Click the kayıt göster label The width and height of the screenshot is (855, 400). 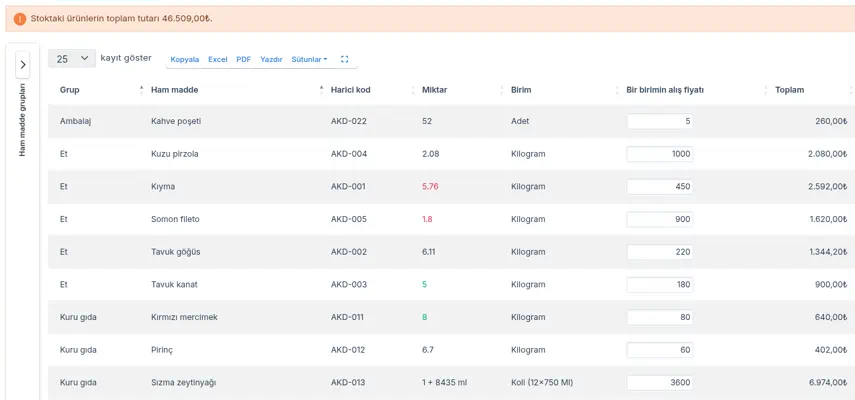point(126,58)
